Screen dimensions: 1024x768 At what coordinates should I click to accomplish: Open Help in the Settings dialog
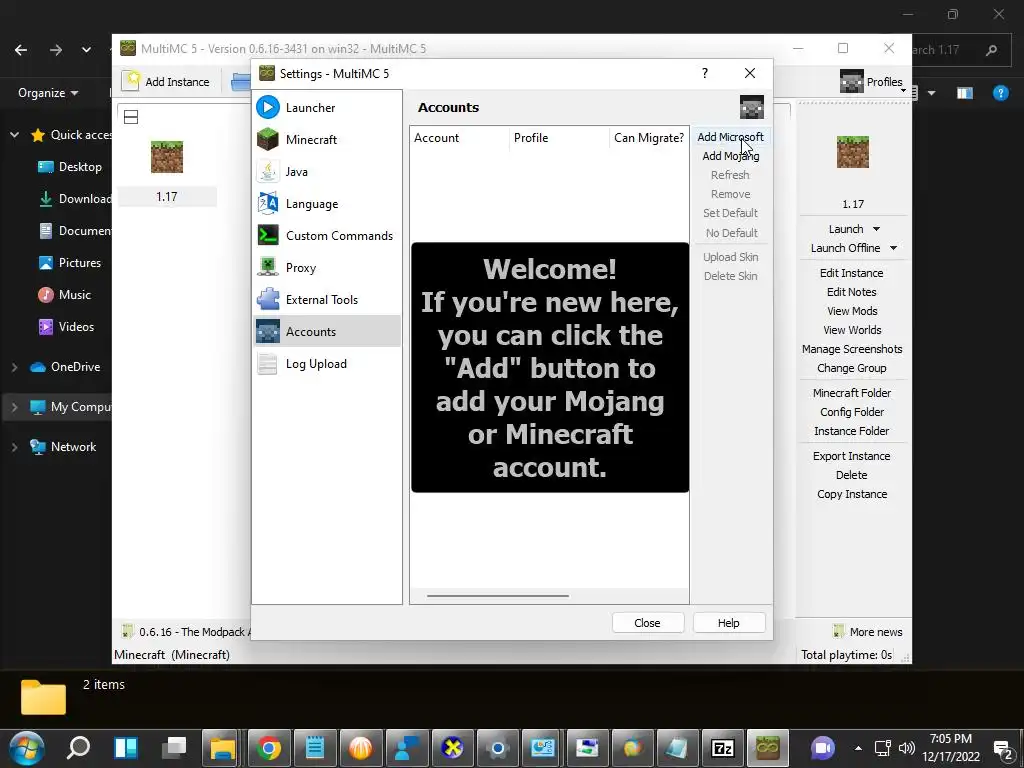click(x=729, y=623)
